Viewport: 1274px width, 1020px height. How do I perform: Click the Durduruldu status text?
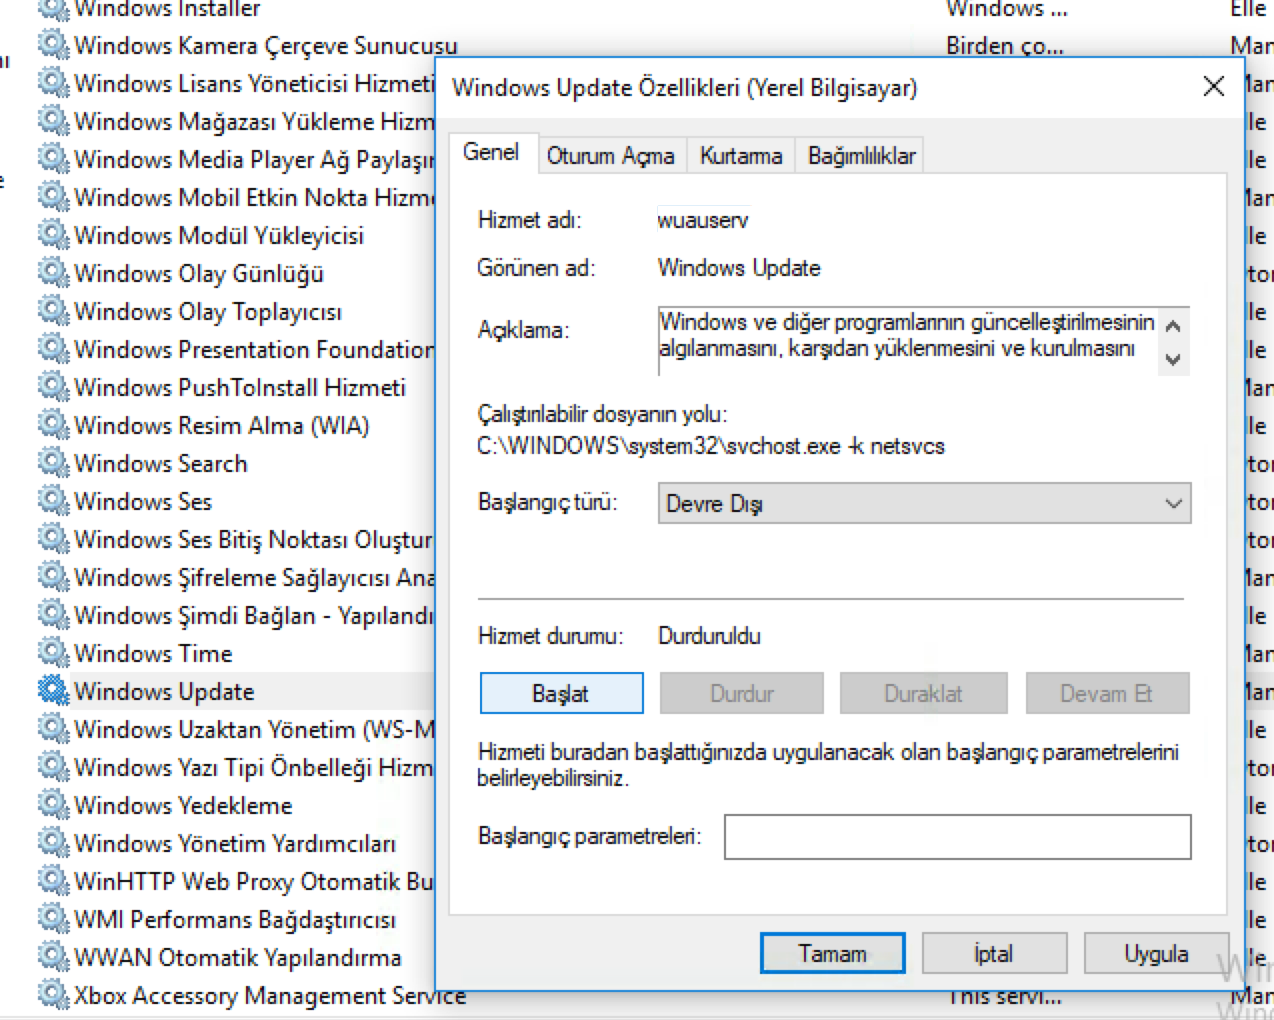[x=709, y=636]
